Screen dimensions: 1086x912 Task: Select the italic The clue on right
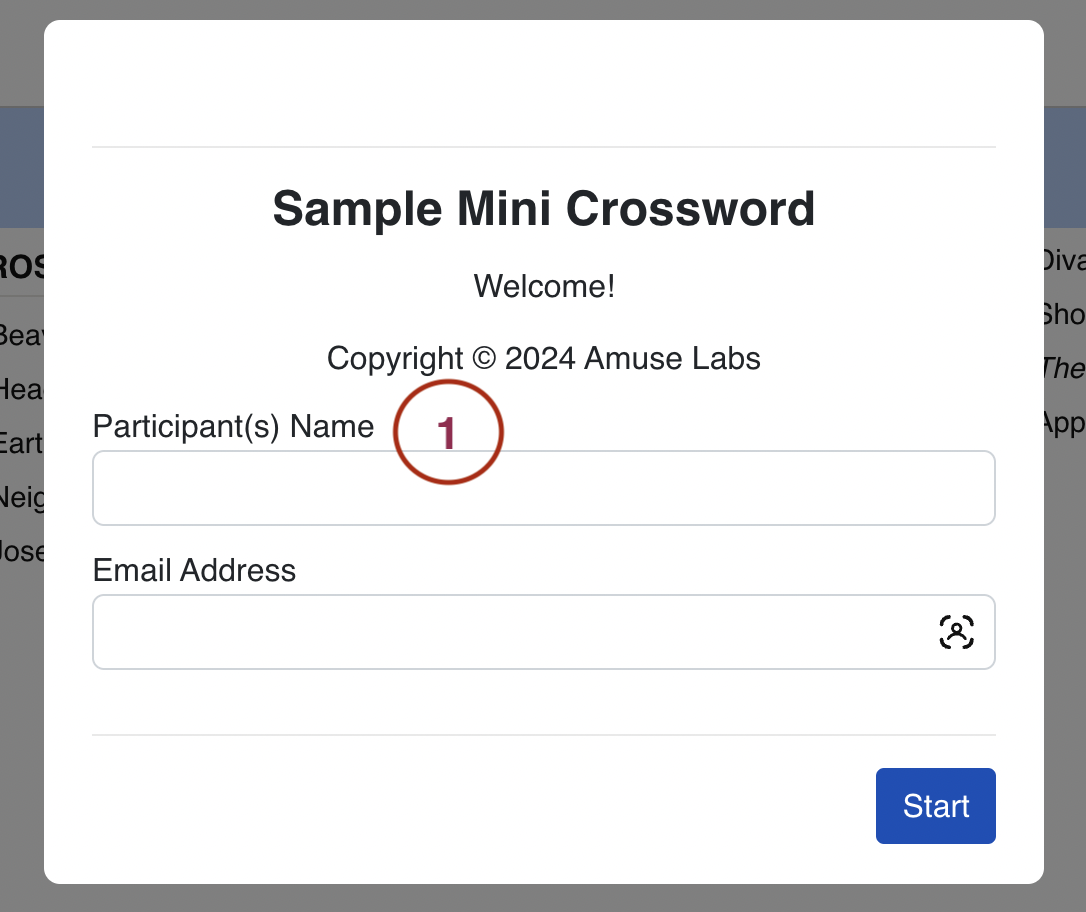point(1065,369)
